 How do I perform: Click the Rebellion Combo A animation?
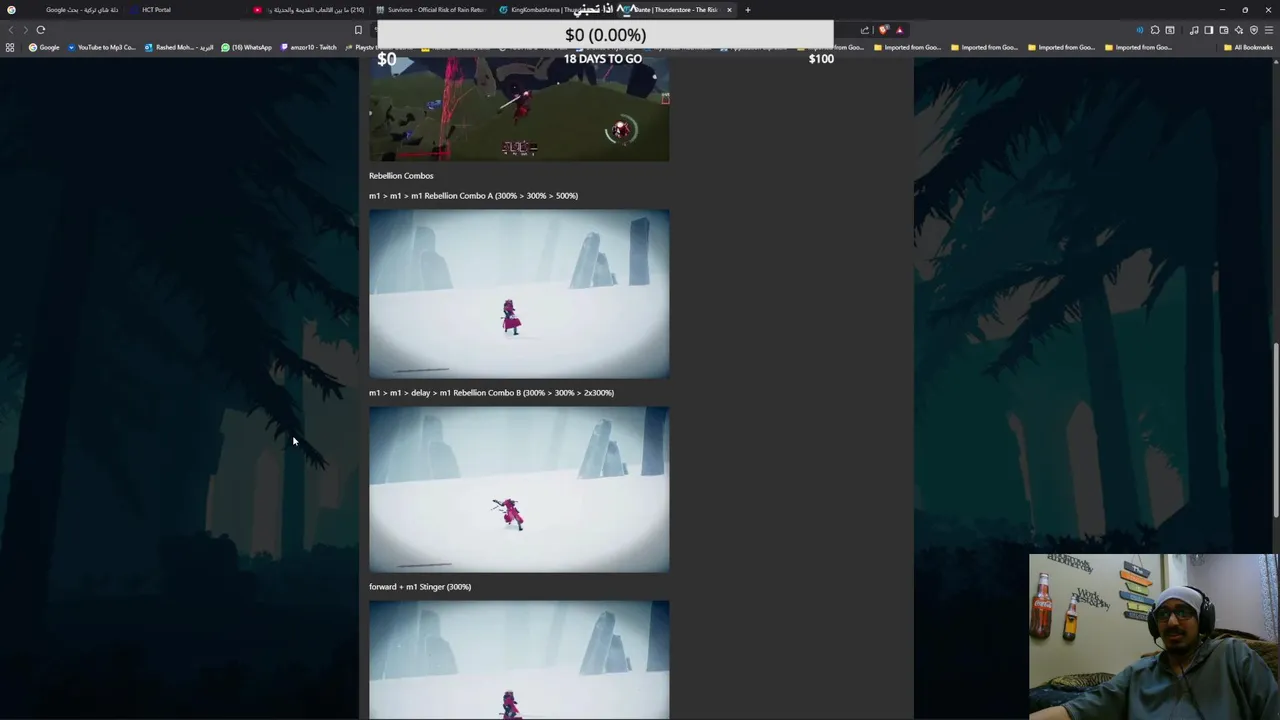[x=519, y=294]
